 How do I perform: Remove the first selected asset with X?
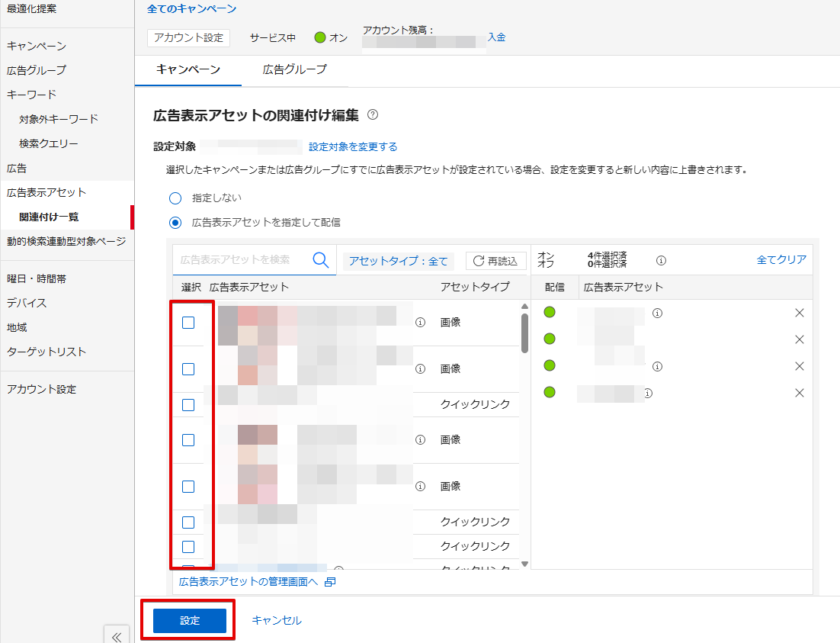tap(799, 313)
